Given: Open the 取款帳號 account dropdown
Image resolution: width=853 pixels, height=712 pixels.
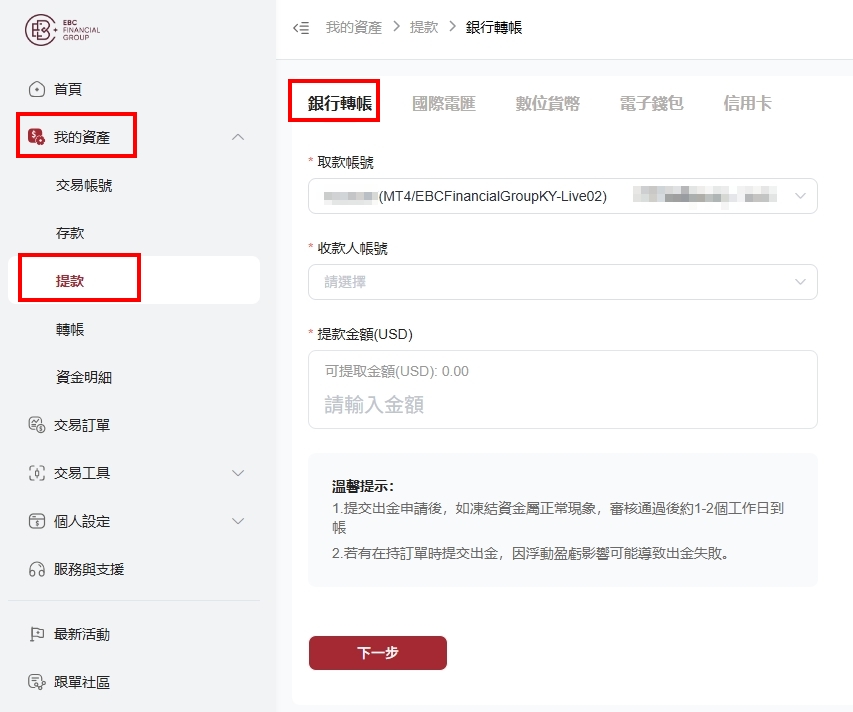Looking at the screenshot, I should [x=563, y=196].
